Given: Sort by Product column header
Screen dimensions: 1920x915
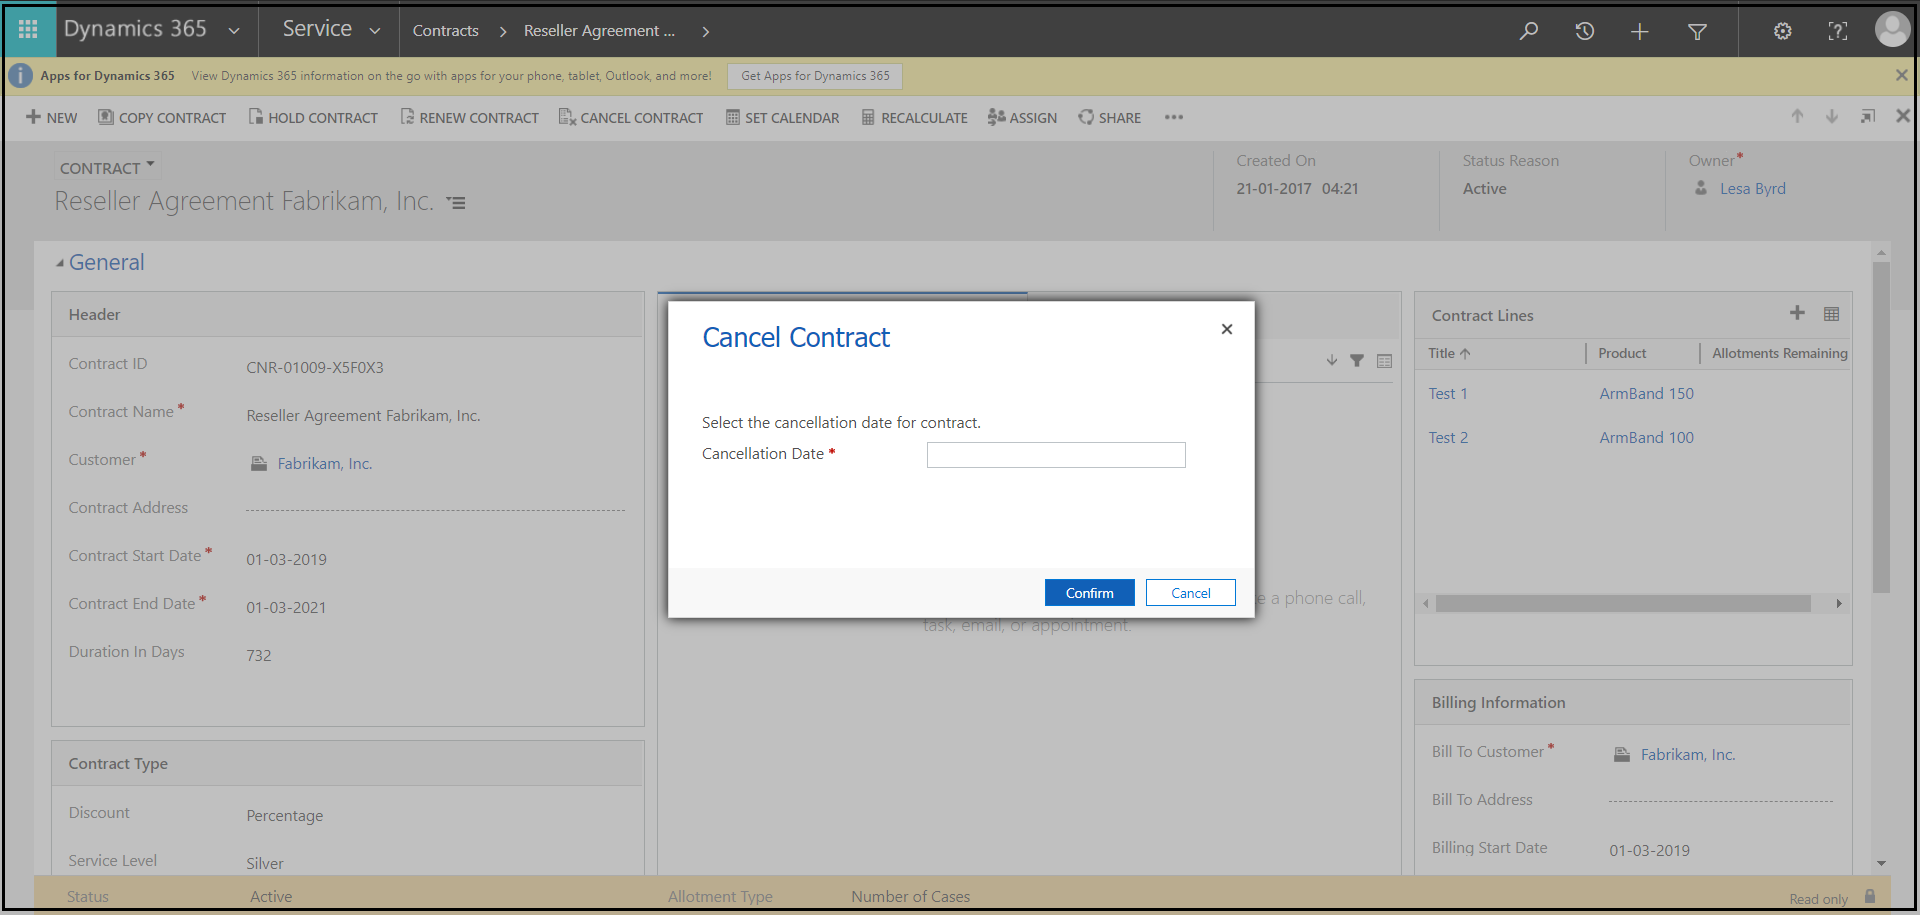Looking at the screenshot, I should pos(1622,353).
